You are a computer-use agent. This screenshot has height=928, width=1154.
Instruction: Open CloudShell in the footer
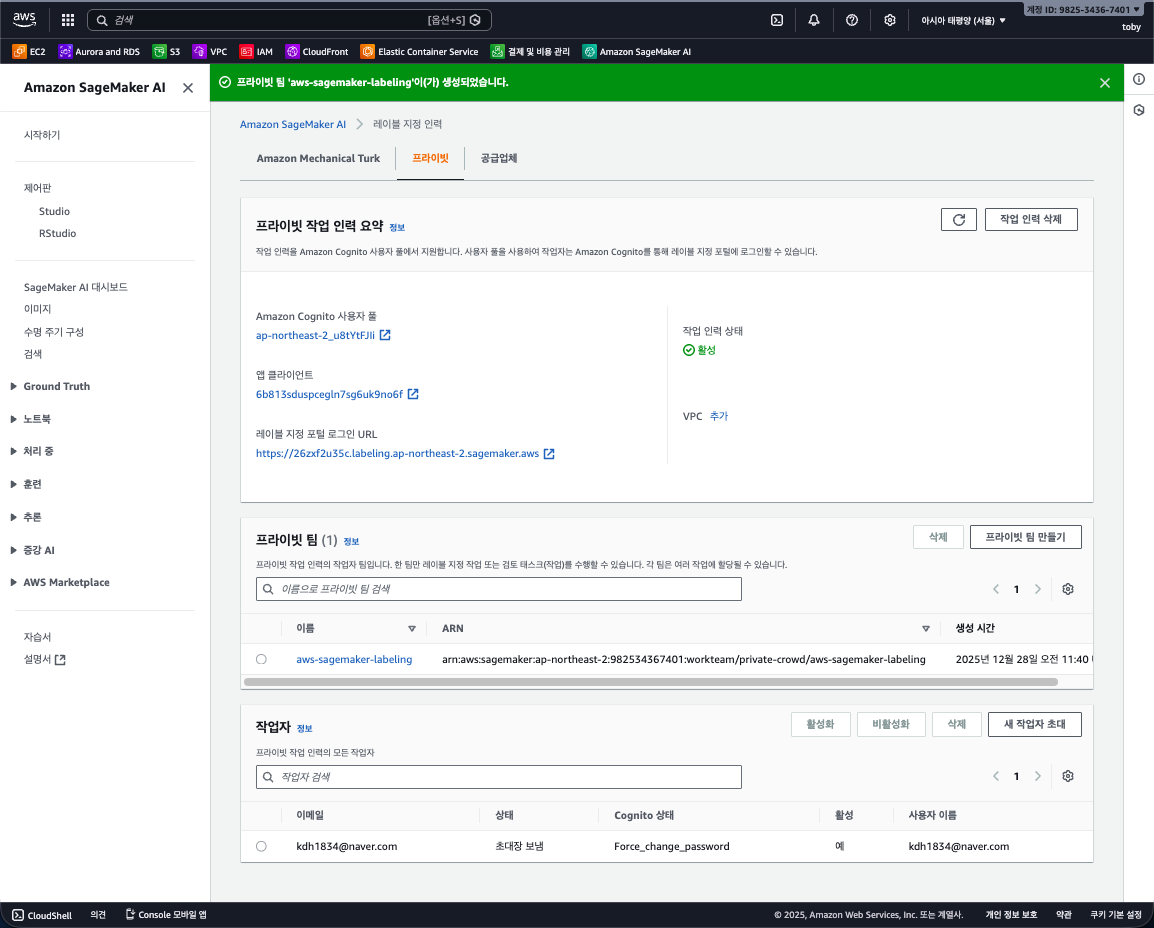point(42,915)
